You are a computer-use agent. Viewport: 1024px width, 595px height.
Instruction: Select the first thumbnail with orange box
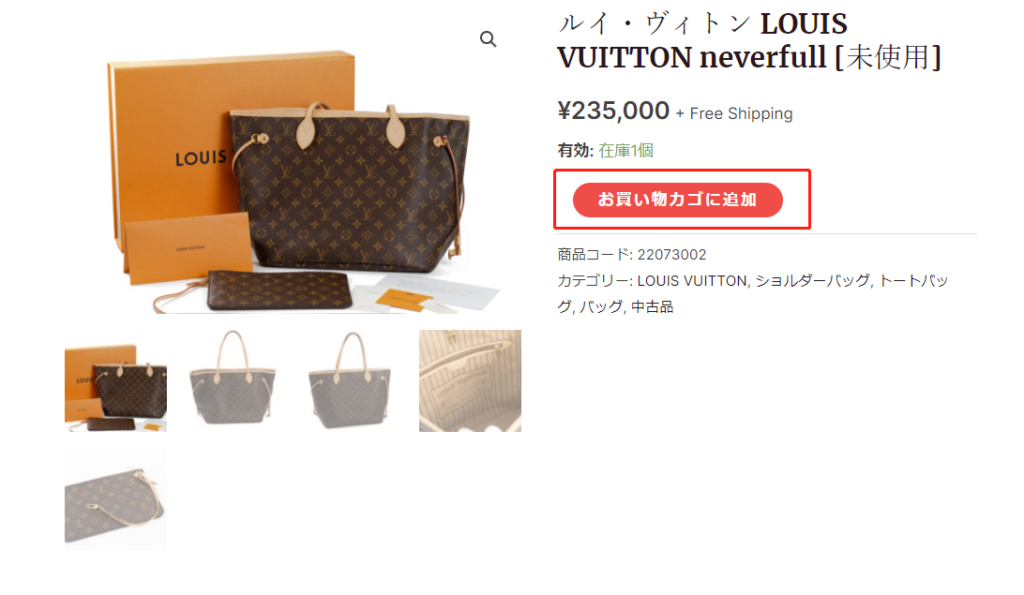click(116, 381)
